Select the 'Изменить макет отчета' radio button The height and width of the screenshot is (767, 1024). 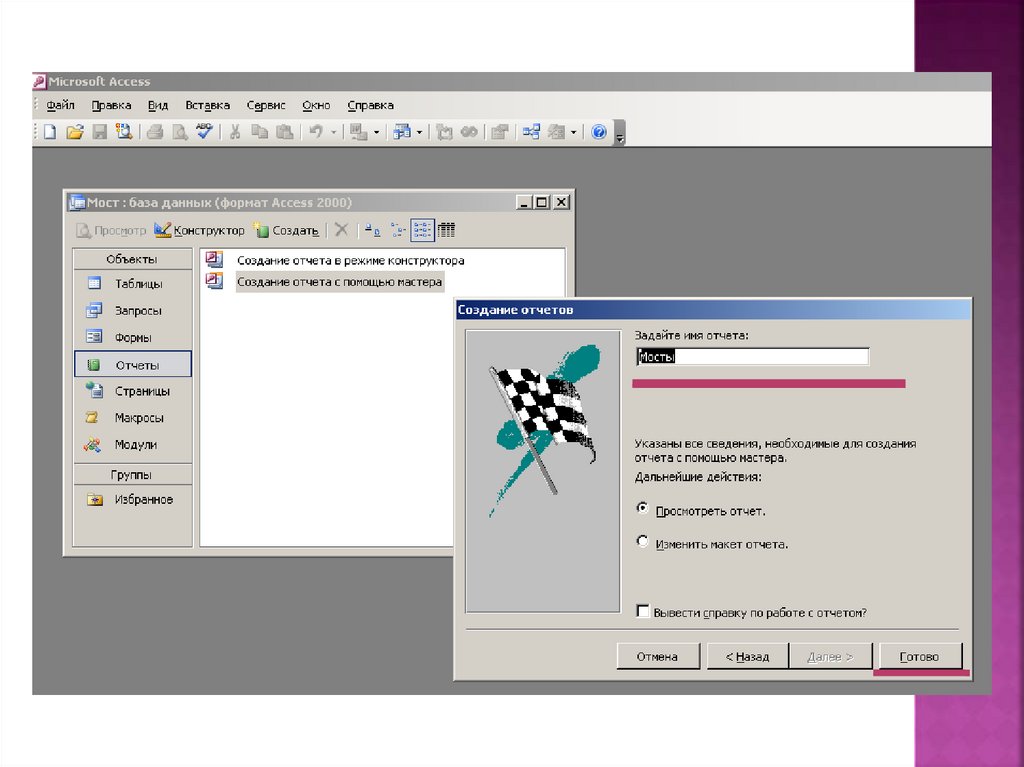pos(643,541)
